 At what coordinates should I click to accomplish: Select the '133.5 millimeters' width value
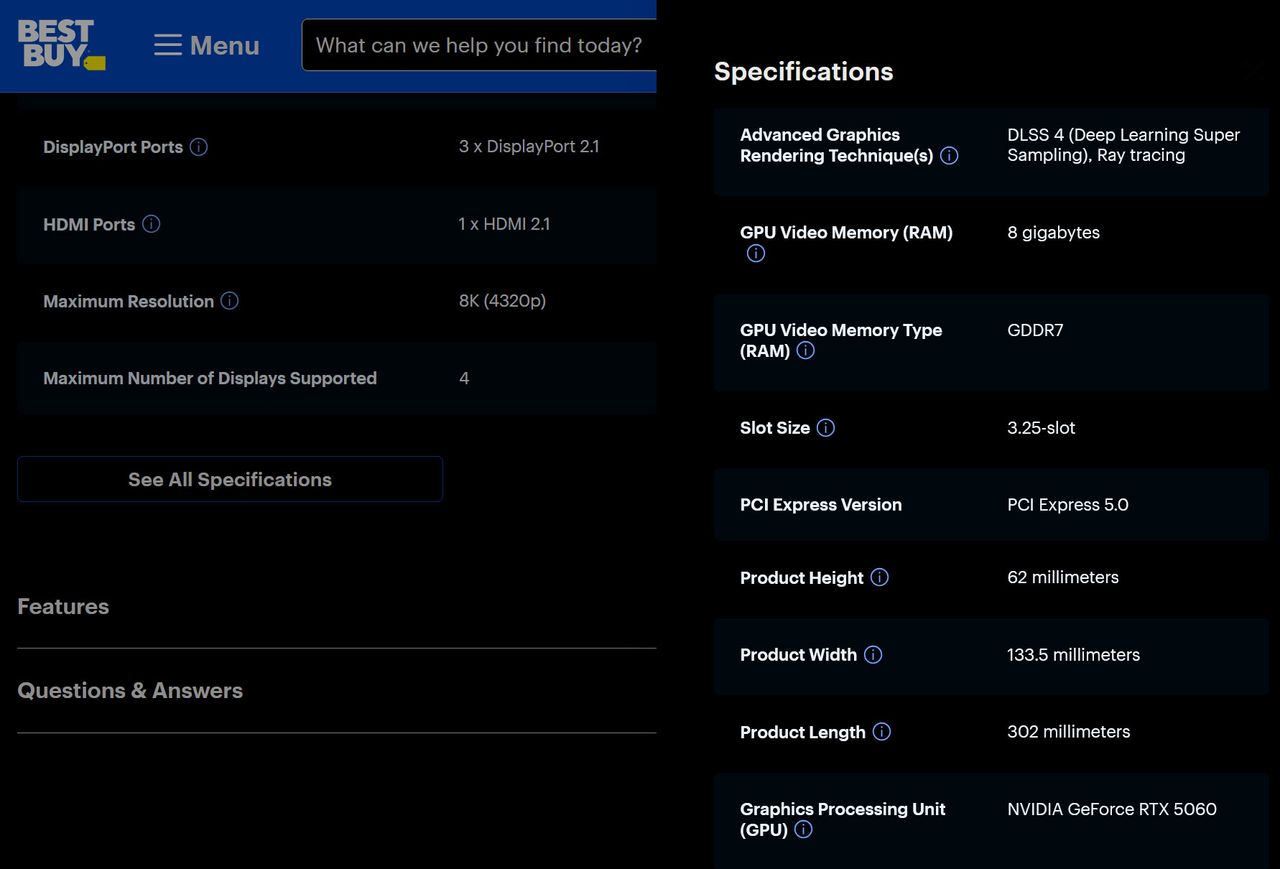tap(1074, 655)
